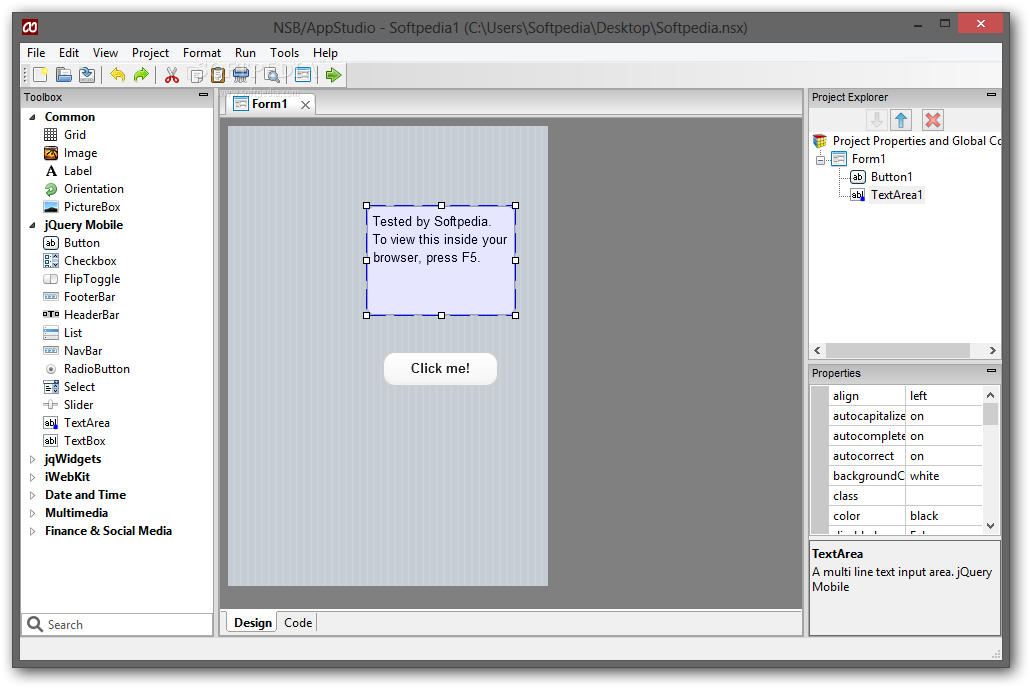Viewport: 1030px width, 688px height.
Task: Select TextArea1 in Project Explorer tree
Action: [x=897, y=195]
